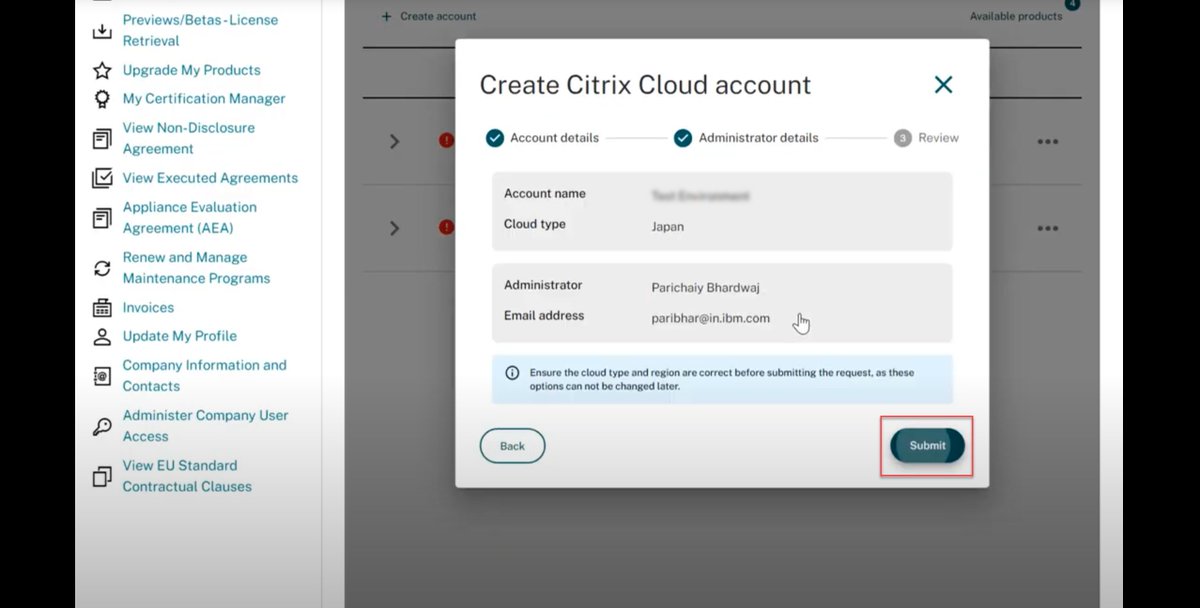The image size is (1200, 608).
Task: Click the document icon for View Non-Disclosure Agreement
Action: click(102, 137)
